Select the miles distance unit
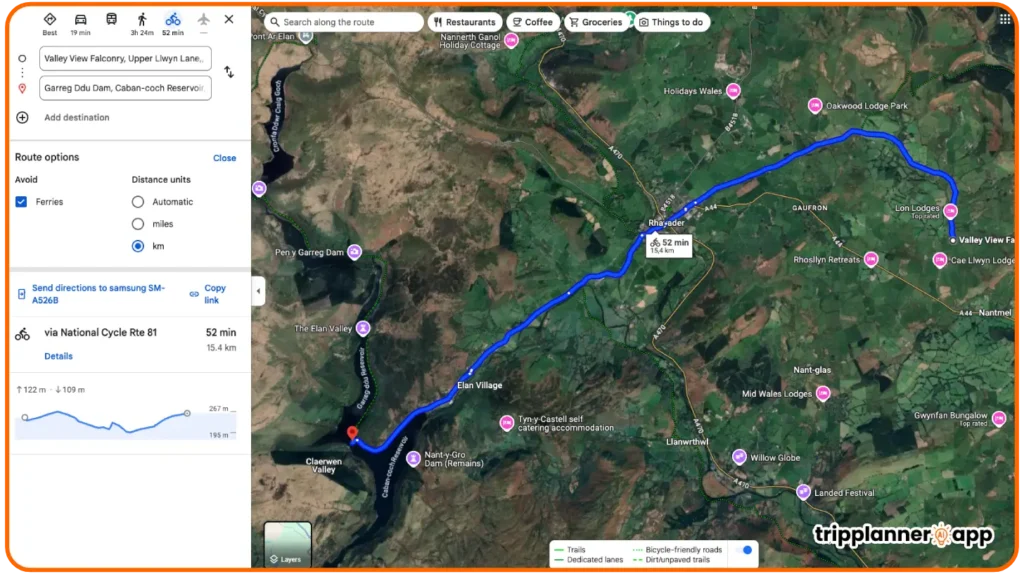This screenshot has width=1024, height=574. 138,224
